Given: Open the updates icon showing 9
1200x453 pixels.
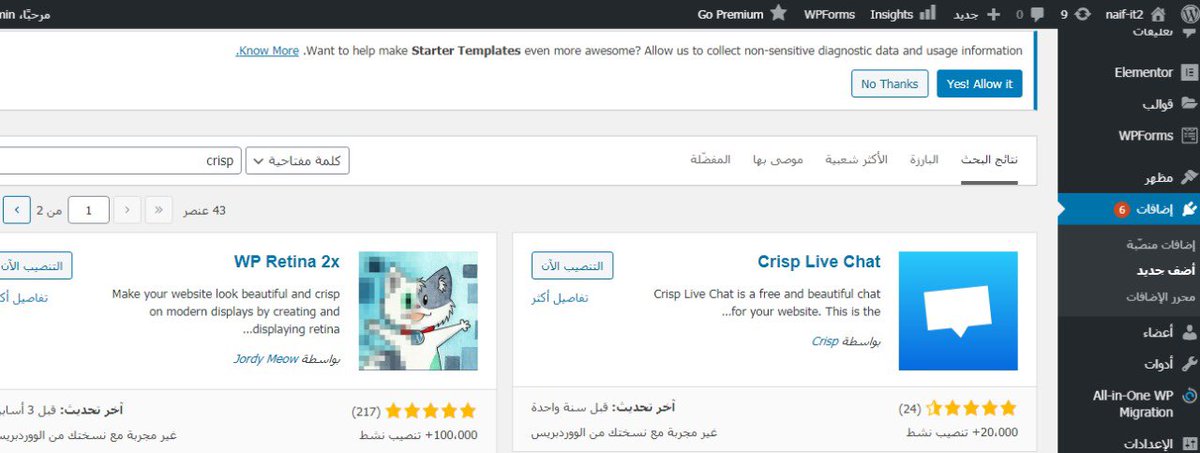Looking at the screenshot, I should 1081,14.
